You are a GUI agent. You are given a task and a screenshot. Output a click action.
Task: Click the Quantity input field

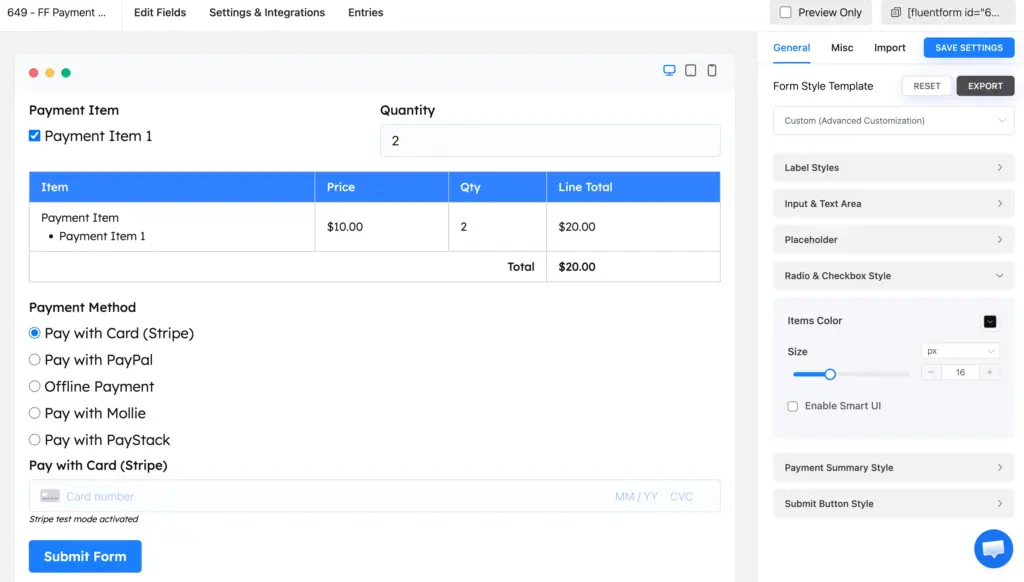[x=550, y=140]
